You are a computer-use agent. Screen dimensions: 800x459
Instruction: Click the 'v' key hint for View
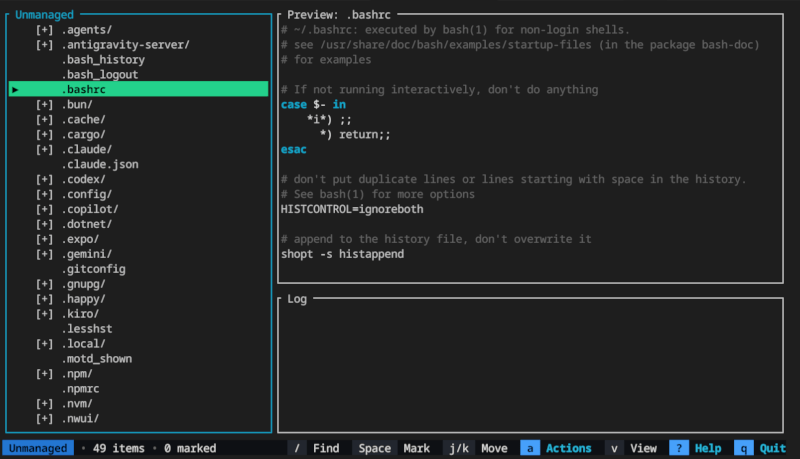pos(614,448)
